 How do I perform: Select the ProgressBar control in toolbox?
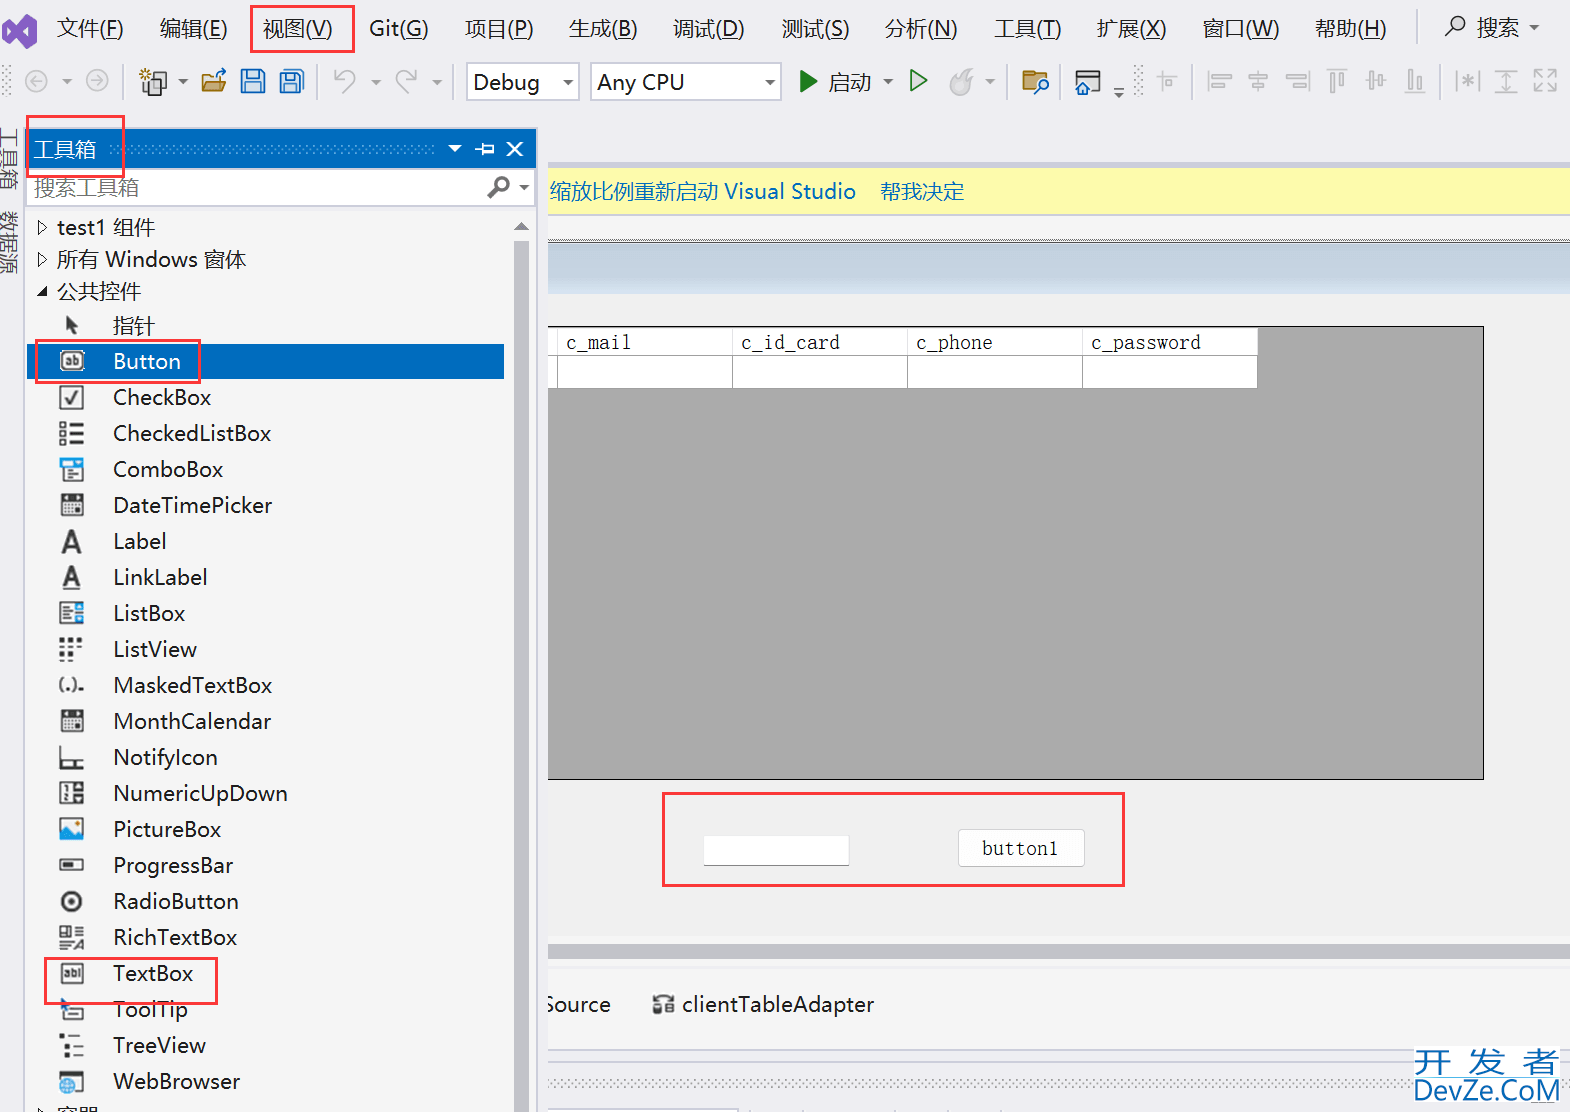[265, 865]
